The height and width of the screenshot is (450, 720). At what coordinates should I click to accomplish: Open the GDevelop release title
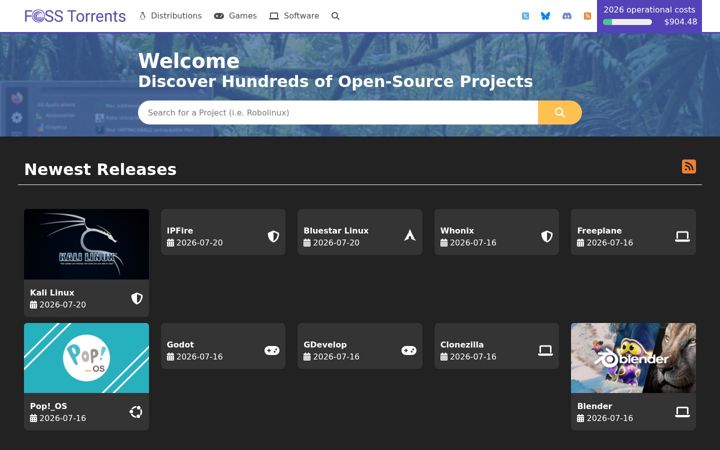[x=325, y=344]
